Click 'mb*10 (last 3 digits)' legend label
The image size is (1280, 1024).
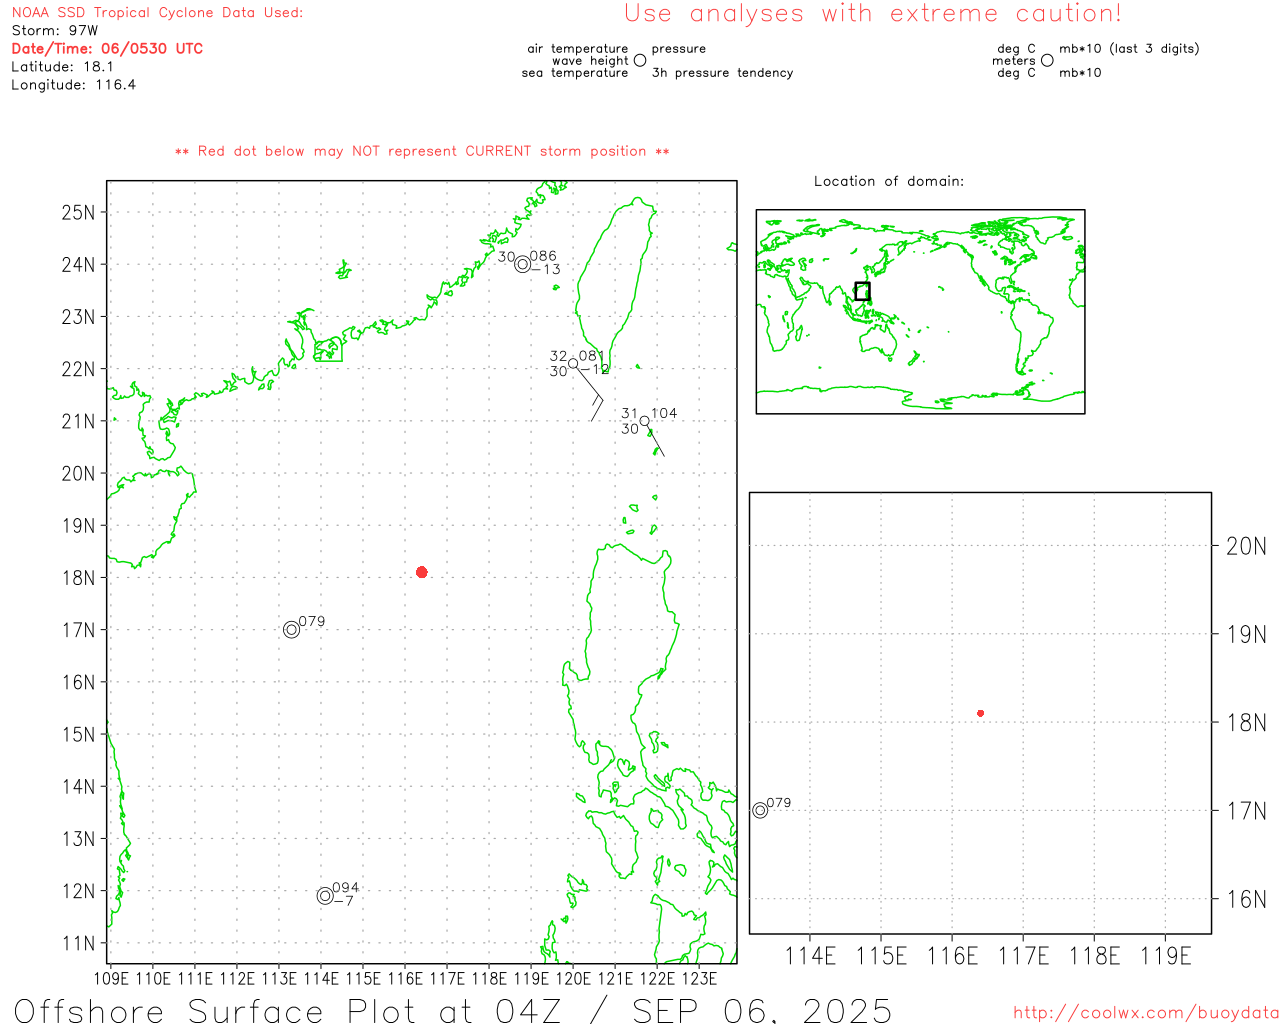click(1129, 48)
